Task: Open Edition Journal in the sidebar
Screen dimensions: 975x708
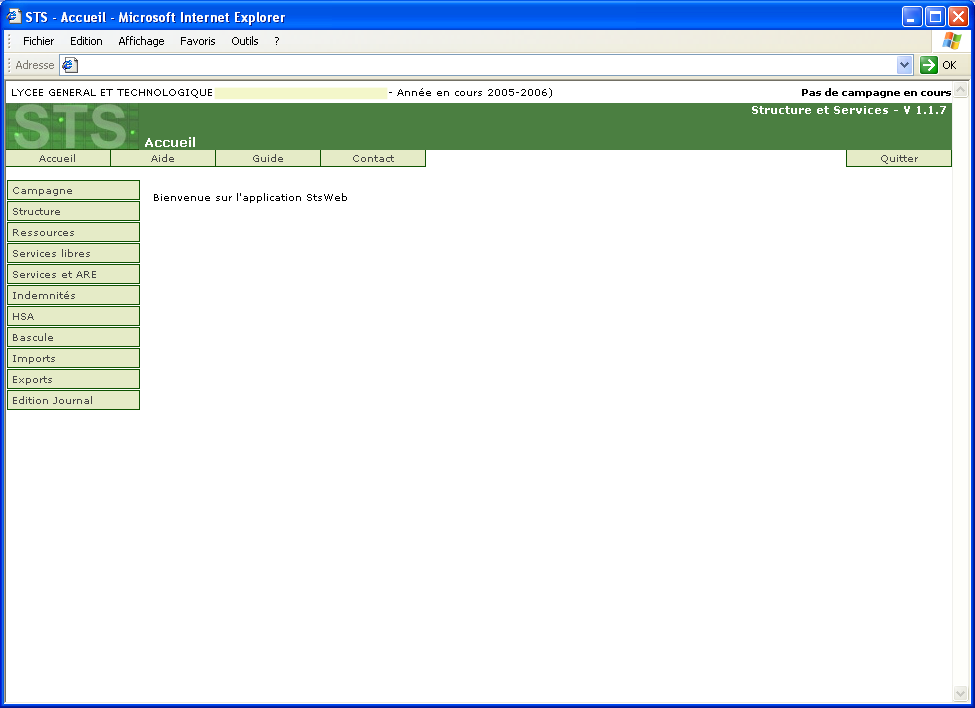Action: (73, 400)
